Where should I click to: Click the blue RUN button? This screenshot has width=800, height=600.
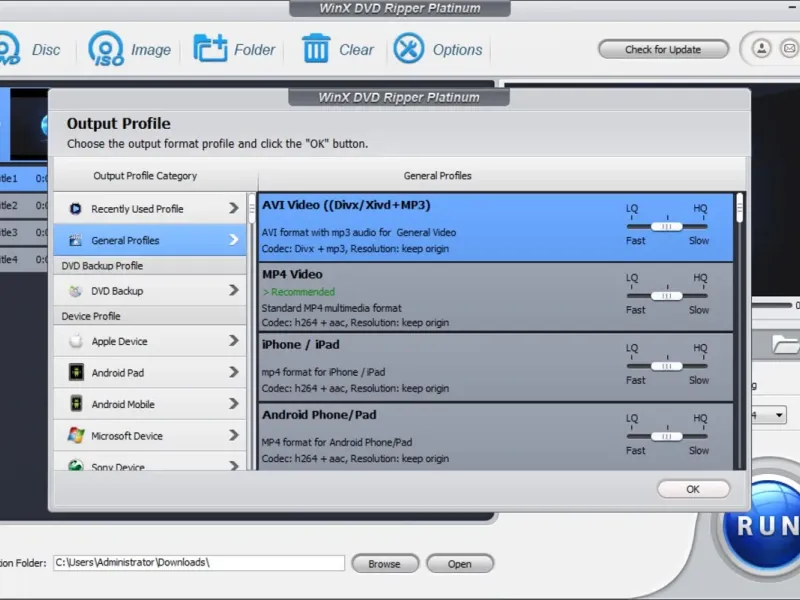coord(763,524)
